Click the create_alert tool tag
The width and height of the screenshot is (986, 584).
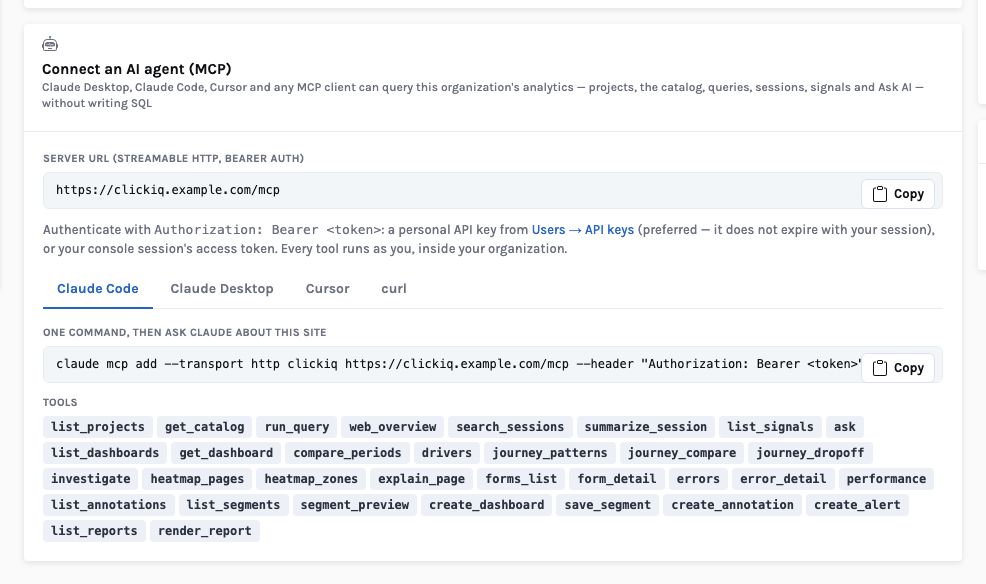(x=857, y=505)
